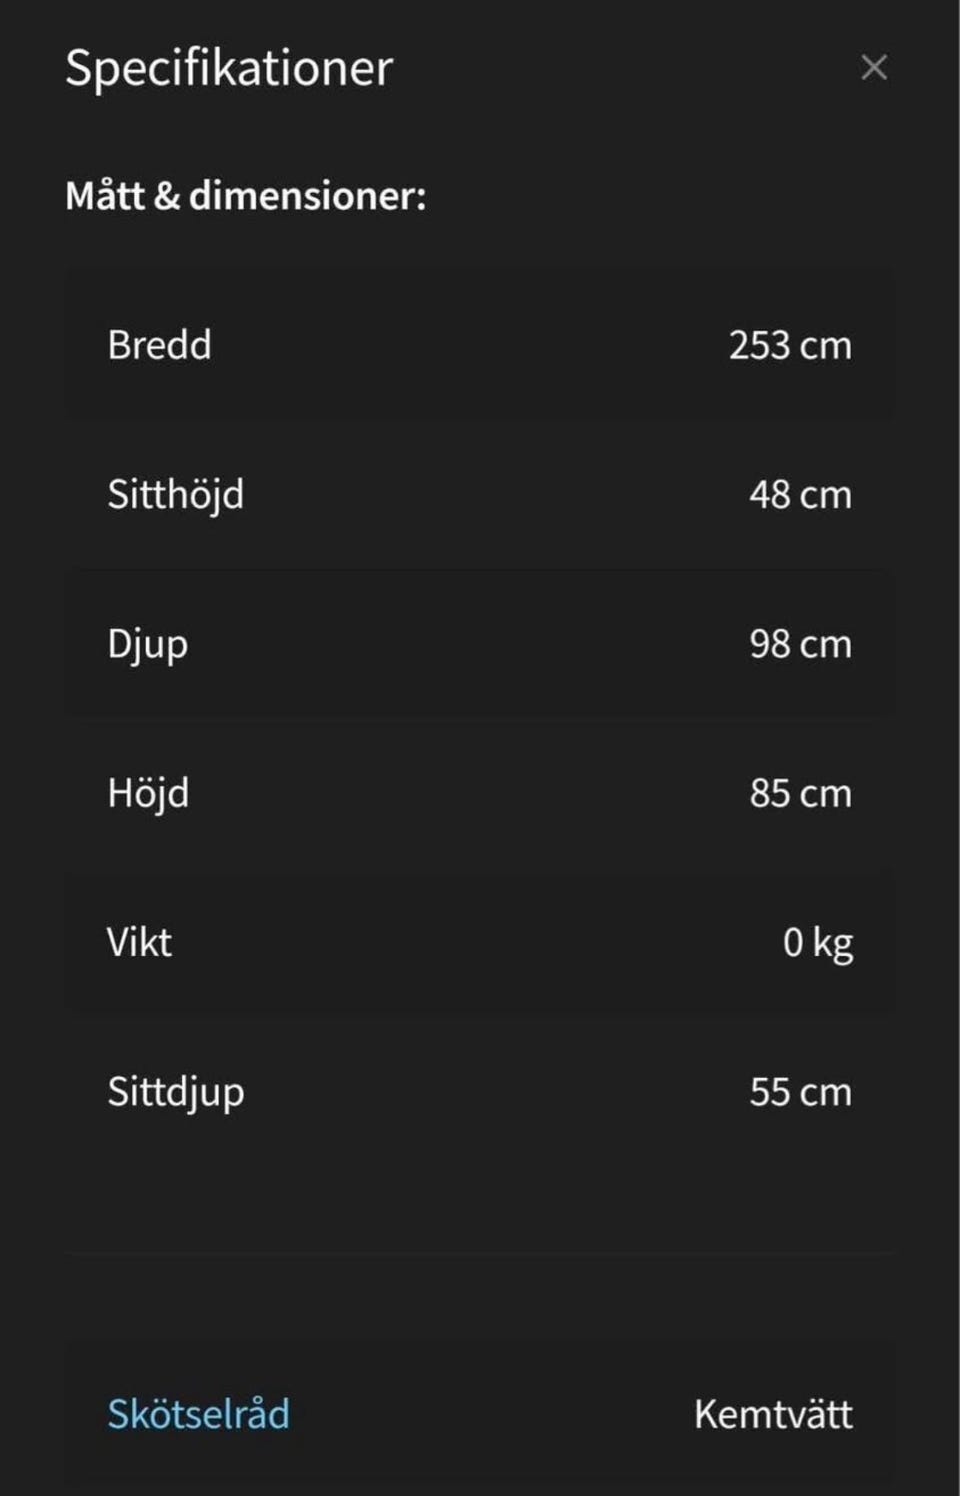Click the Höjd label
The width and height of the screenshot is (960, 1496).
coord(148,793)
